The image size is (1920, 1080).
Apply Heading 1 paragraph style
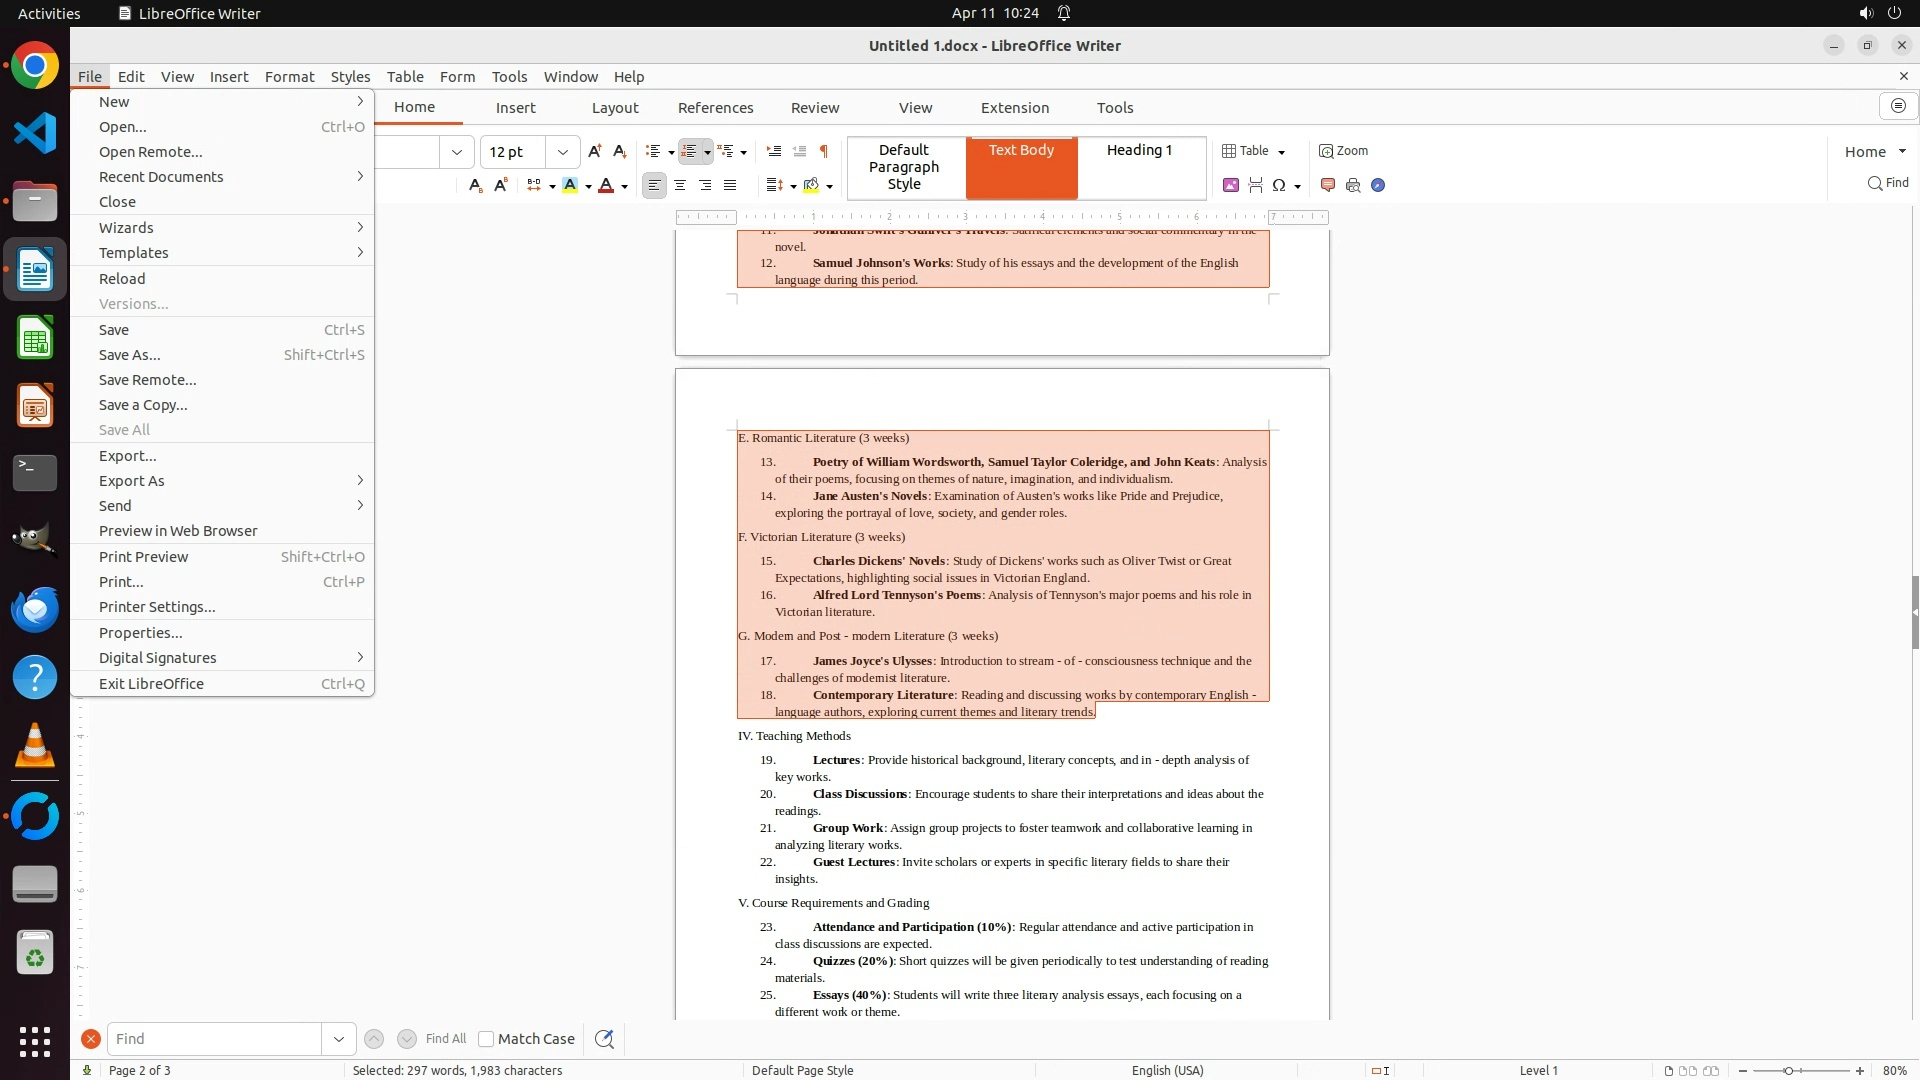(x=1139, y=150)
